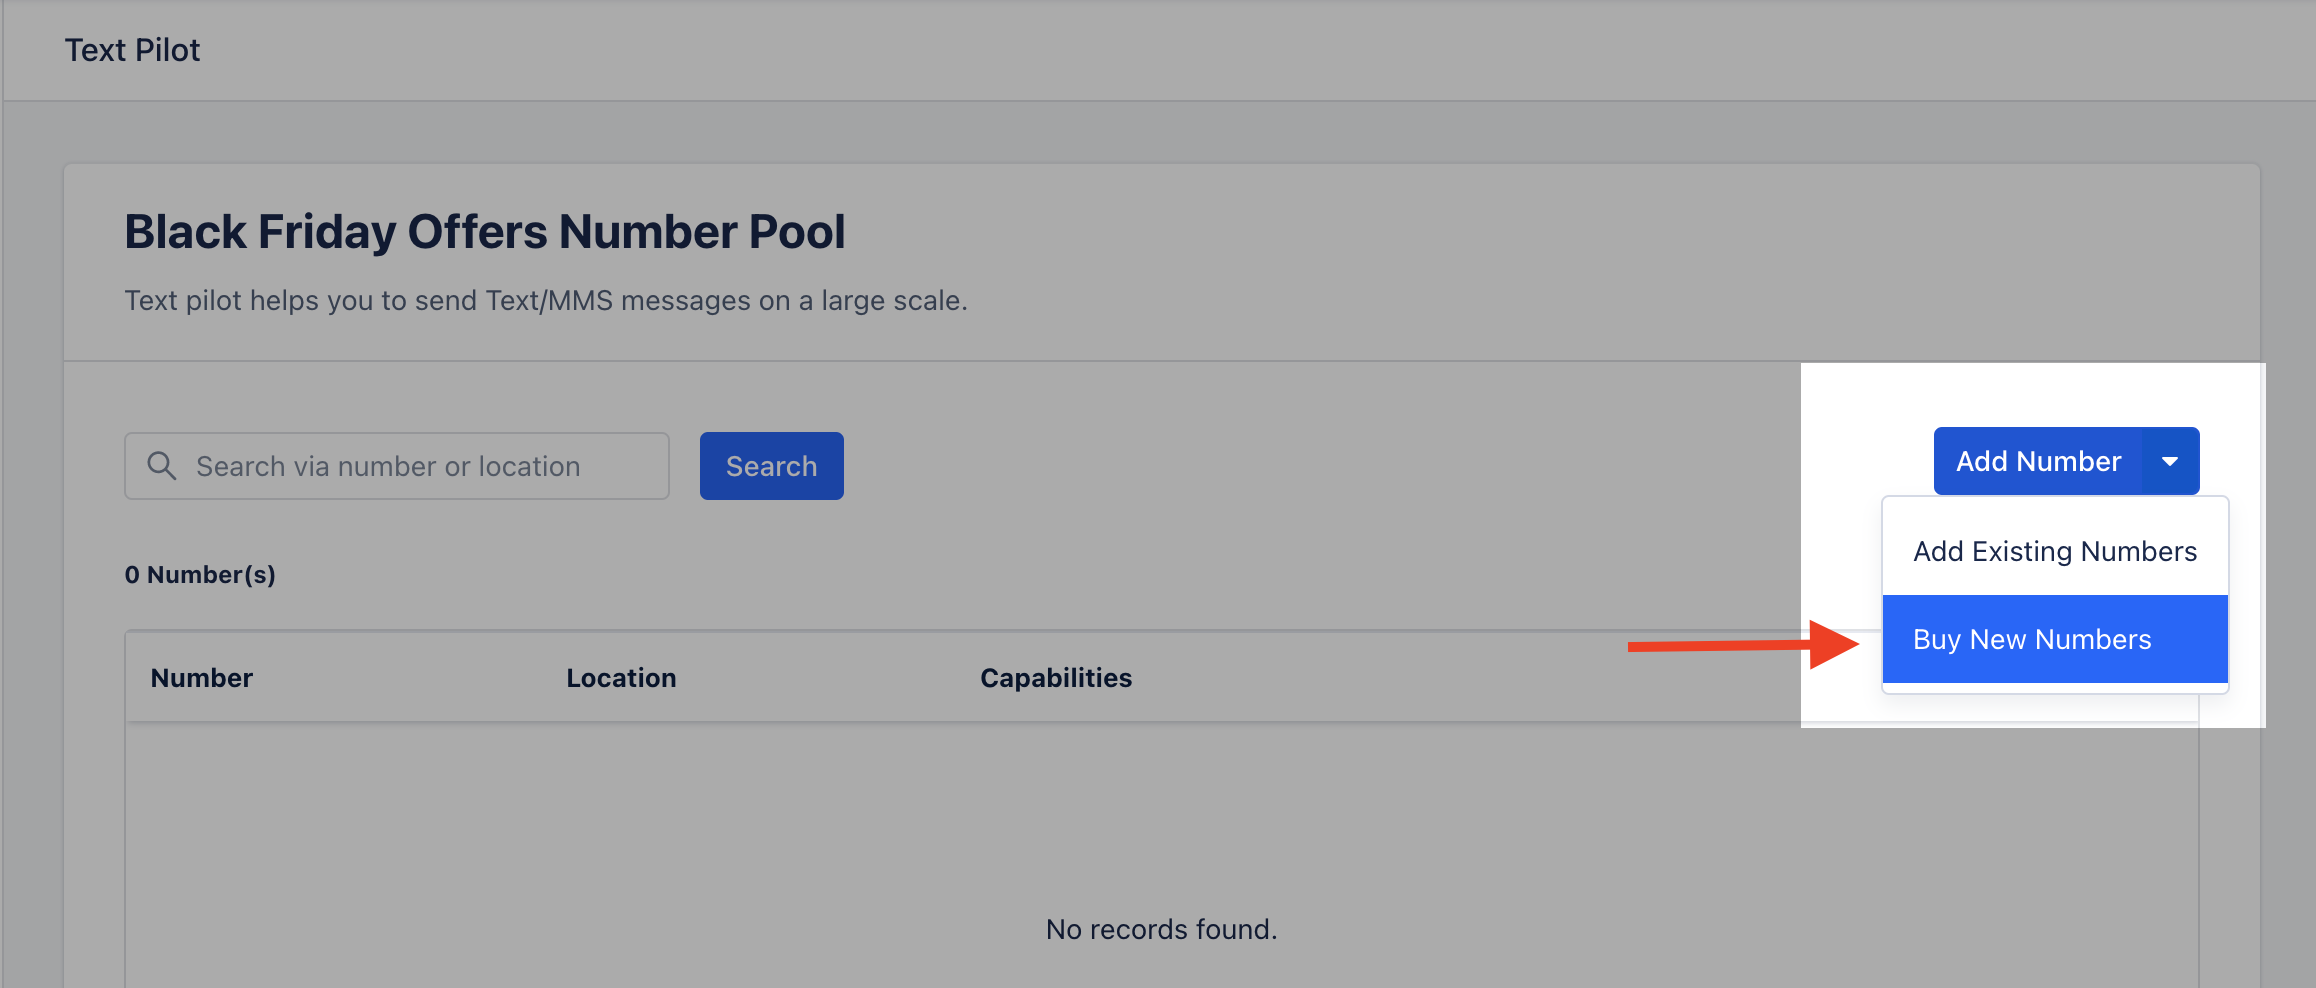Click the No records found message
2316x988 pixels.
[x=1161, y=930]
